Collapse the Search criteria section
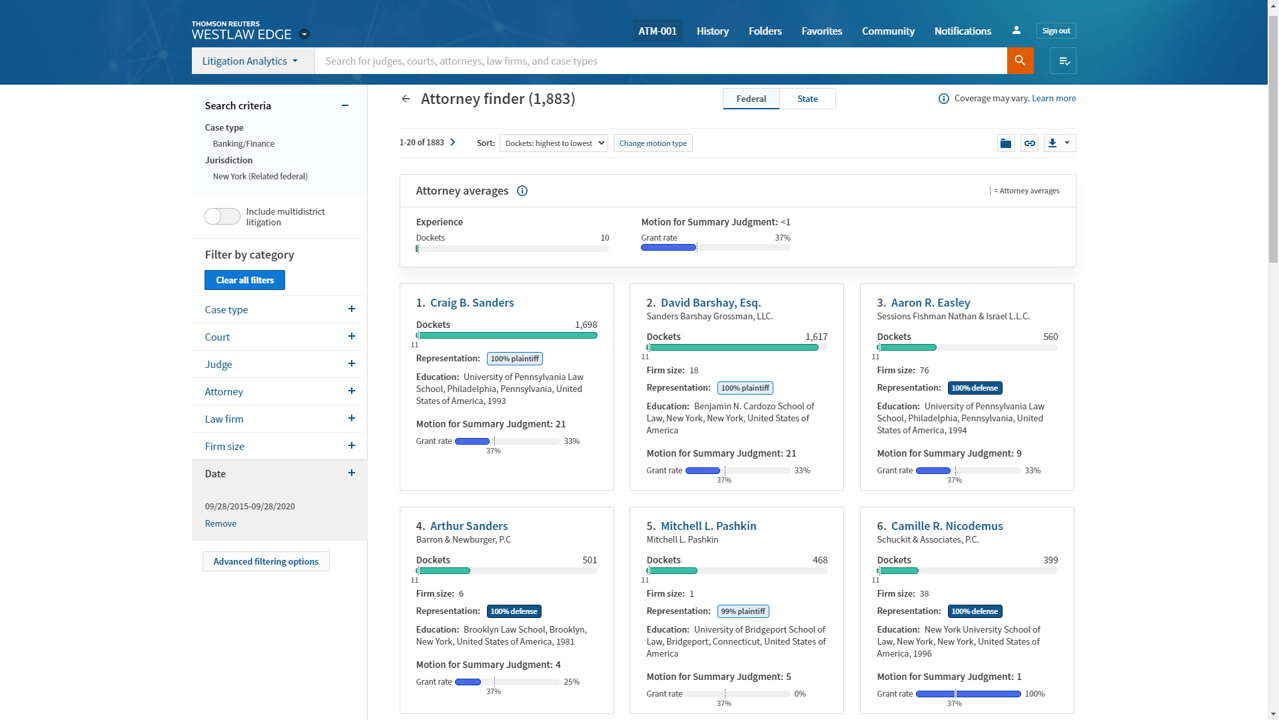 pyautogui.click(x=345, y=106)
